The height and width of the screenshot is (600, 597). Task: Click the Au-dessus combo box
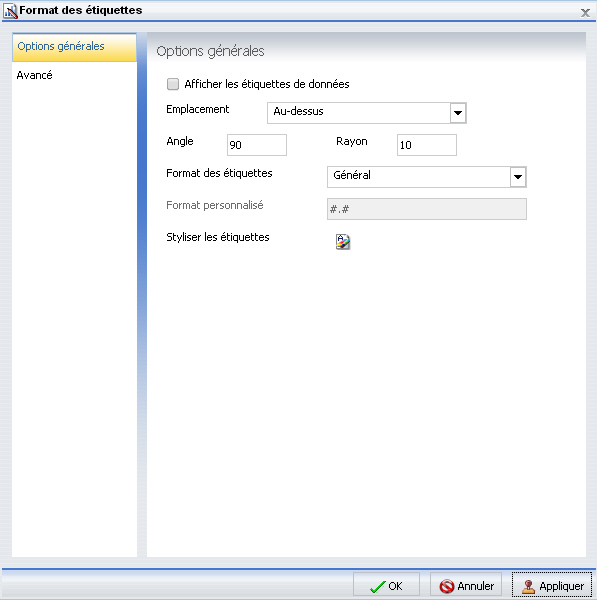point(367,113)
